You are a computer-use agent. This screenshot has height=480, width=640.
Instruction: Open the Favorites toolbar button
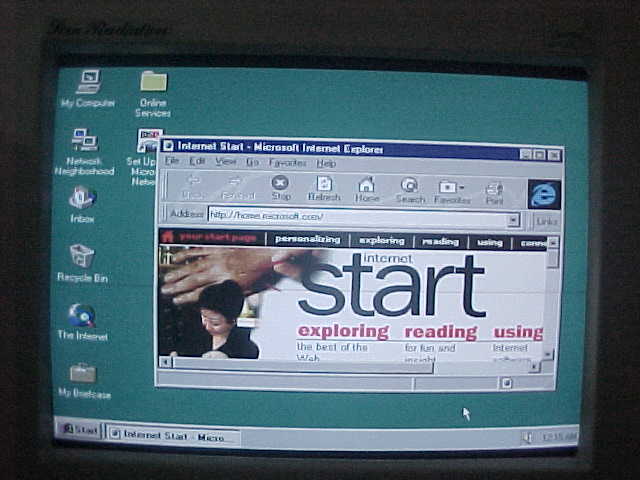452,192
